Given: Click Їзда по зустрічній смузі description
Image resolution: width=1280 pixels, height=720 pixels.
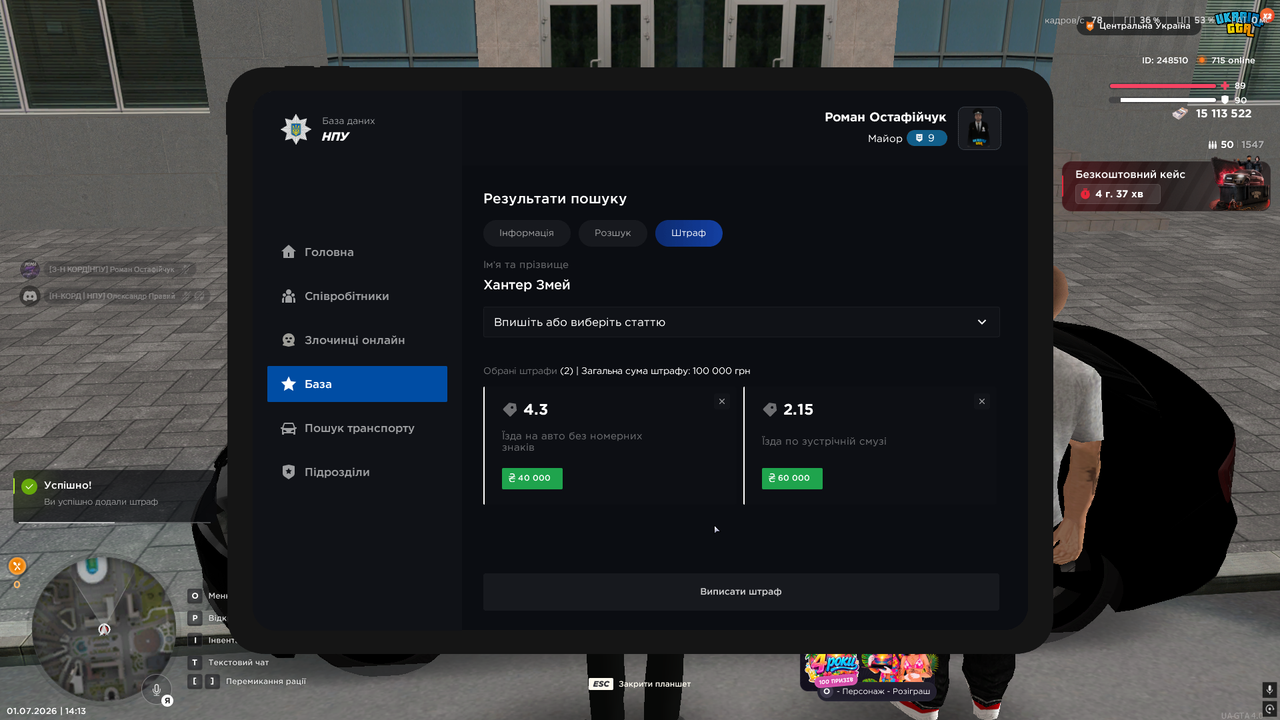Looking at the screenshot, I should tap(824, 441).
